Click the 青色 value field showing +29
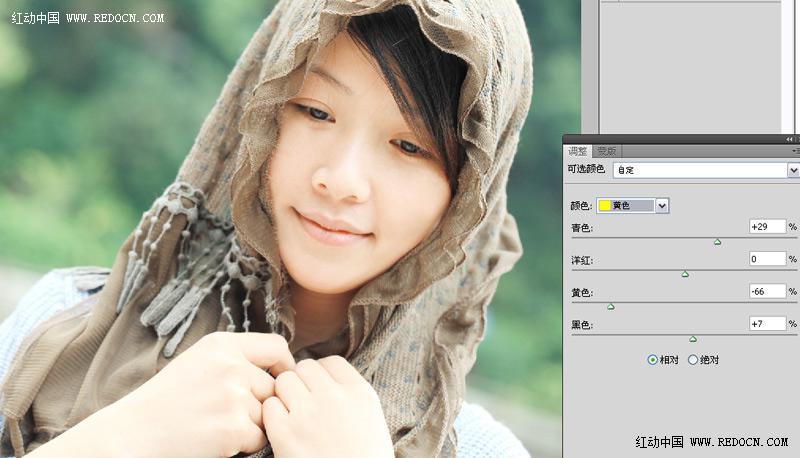The image size is (800, 458). (767, 226)
